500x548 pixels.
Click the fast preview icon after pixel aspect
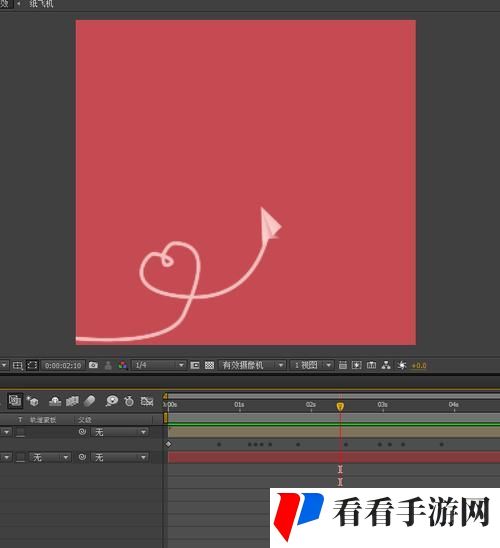pos(356,366)
